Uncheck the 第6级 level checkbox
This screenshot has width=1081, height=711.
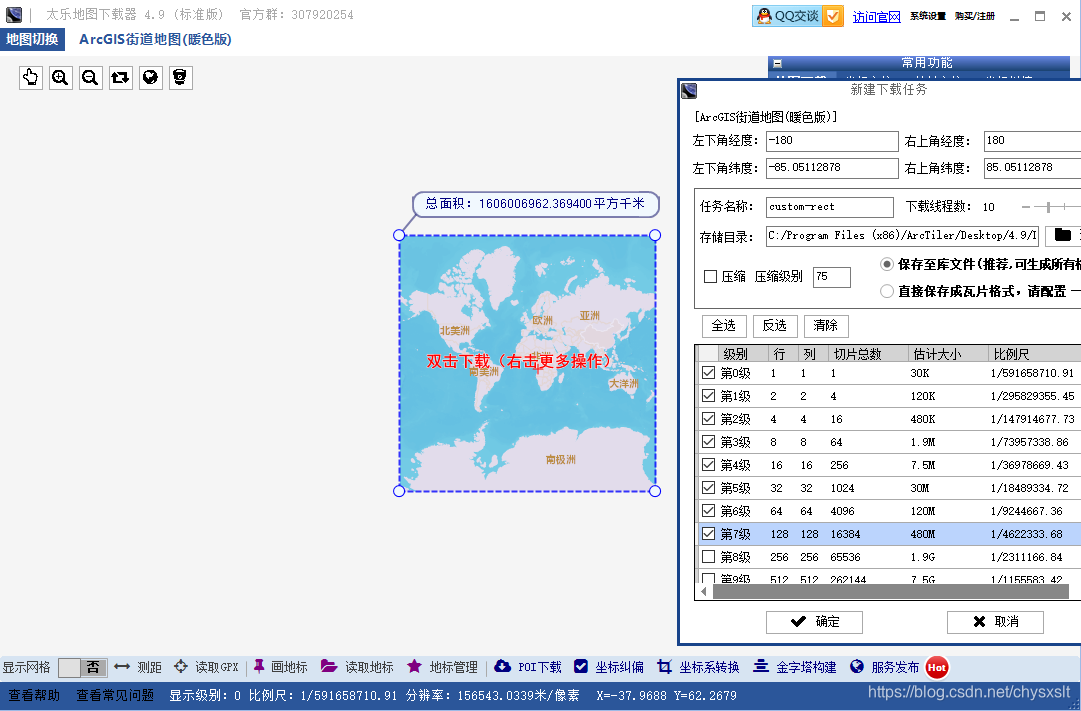pos(708,510)
